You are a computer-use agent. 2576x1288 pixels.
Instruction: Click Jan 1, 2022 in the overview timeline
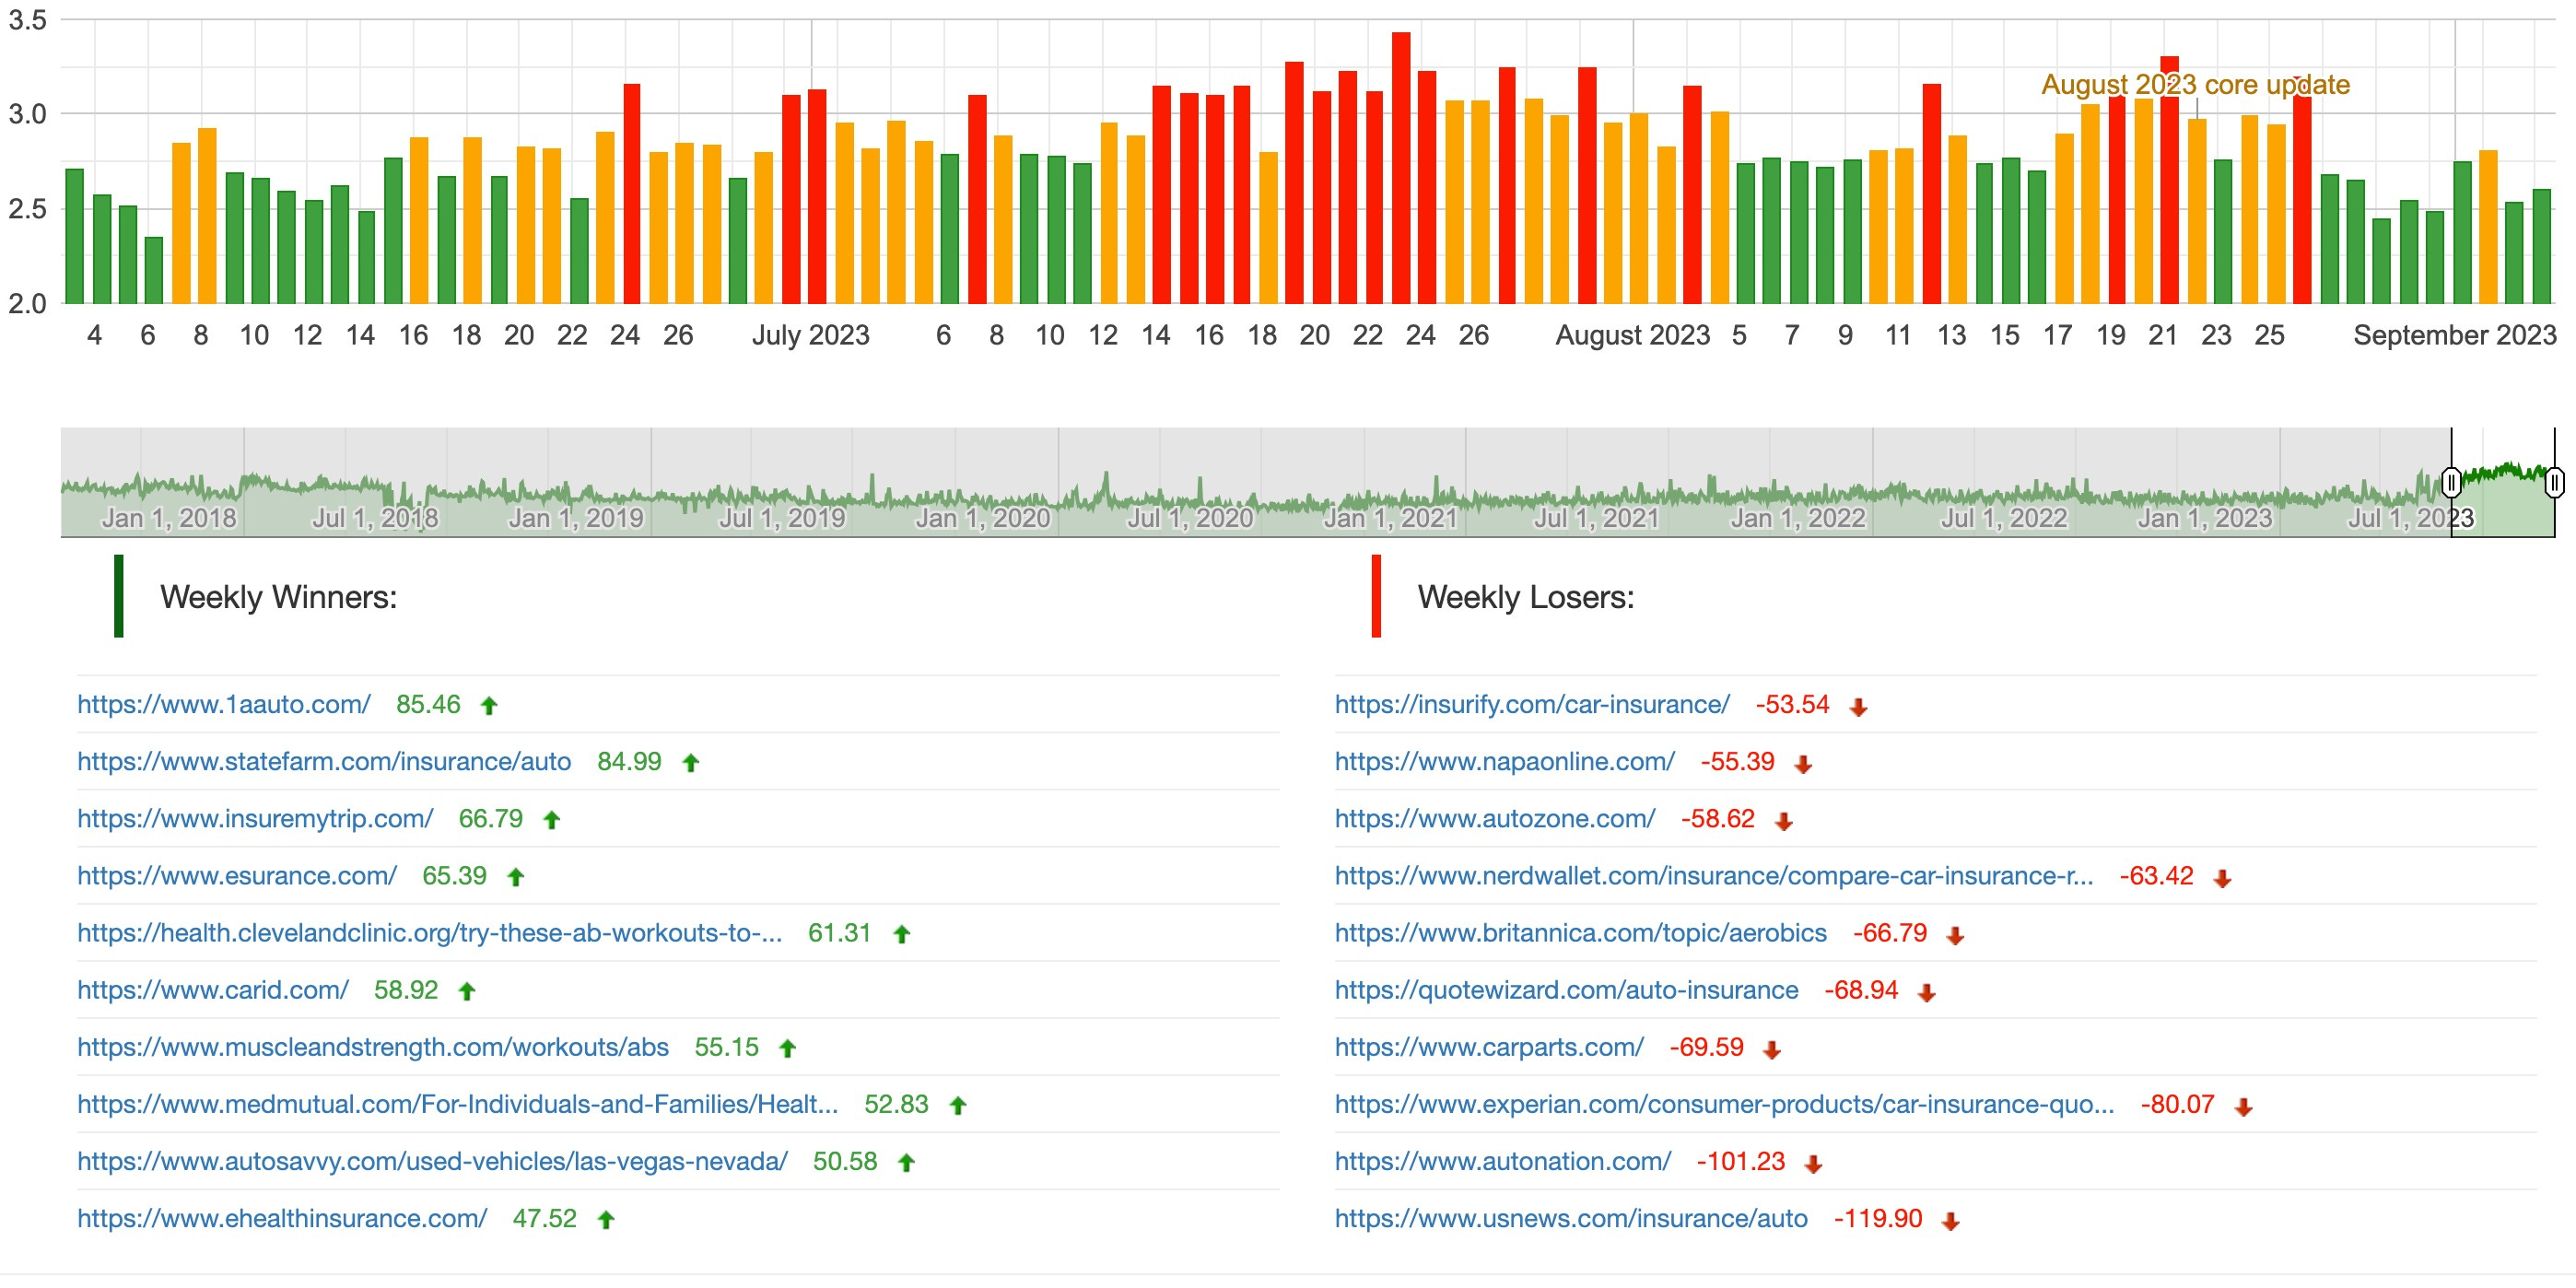point(1798,518)
